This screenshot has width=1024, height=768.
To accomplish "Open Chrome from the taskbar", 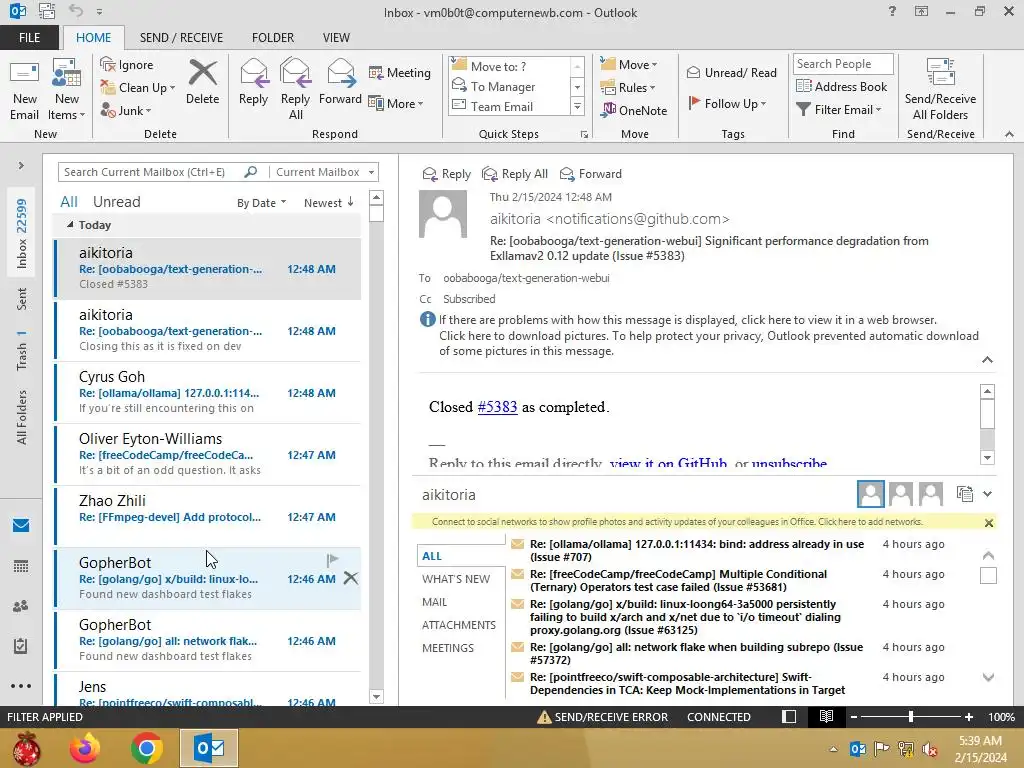I will [147, 748].
